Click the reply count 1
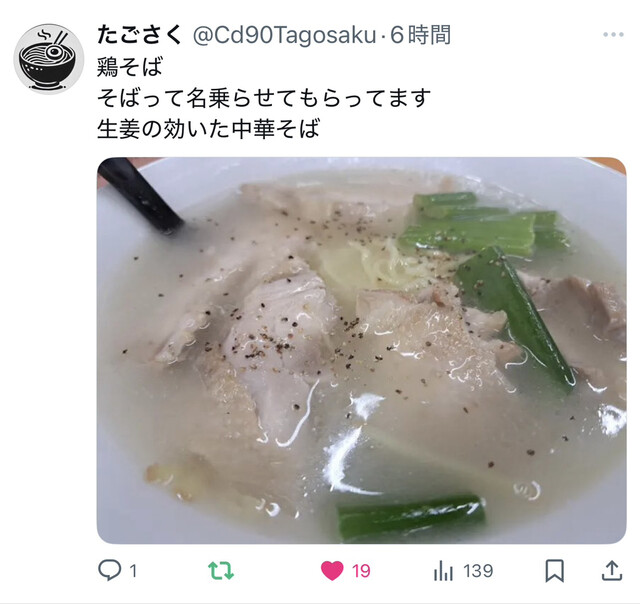The width and height of the screenshot is (640, 604). 133,571
